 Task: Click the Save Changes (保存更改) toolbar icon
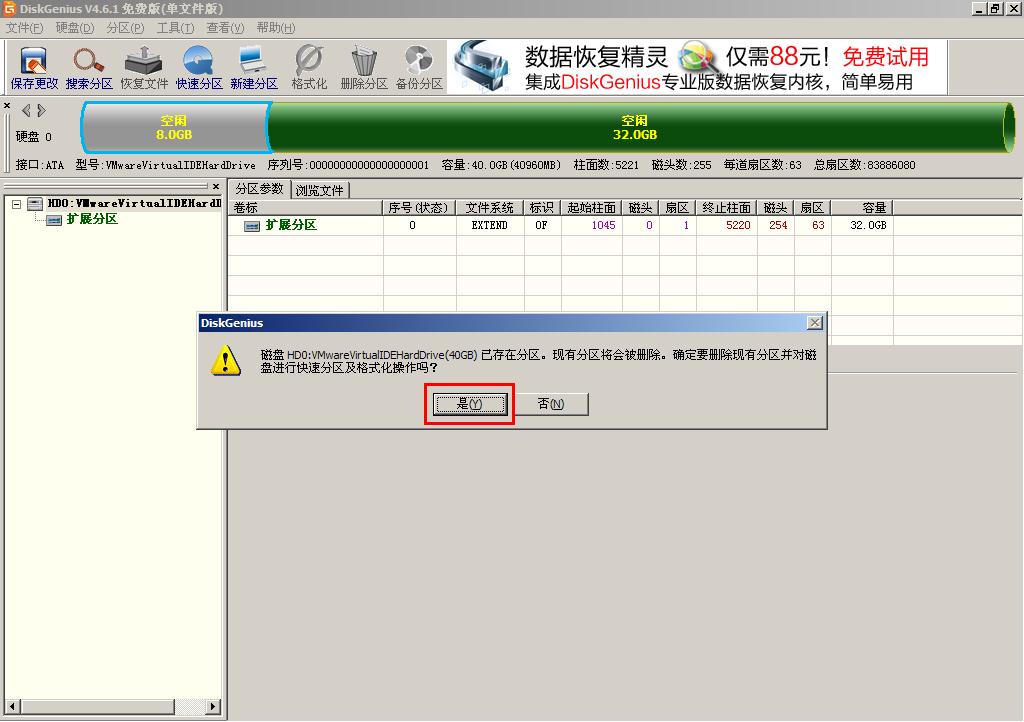point(34,68)
